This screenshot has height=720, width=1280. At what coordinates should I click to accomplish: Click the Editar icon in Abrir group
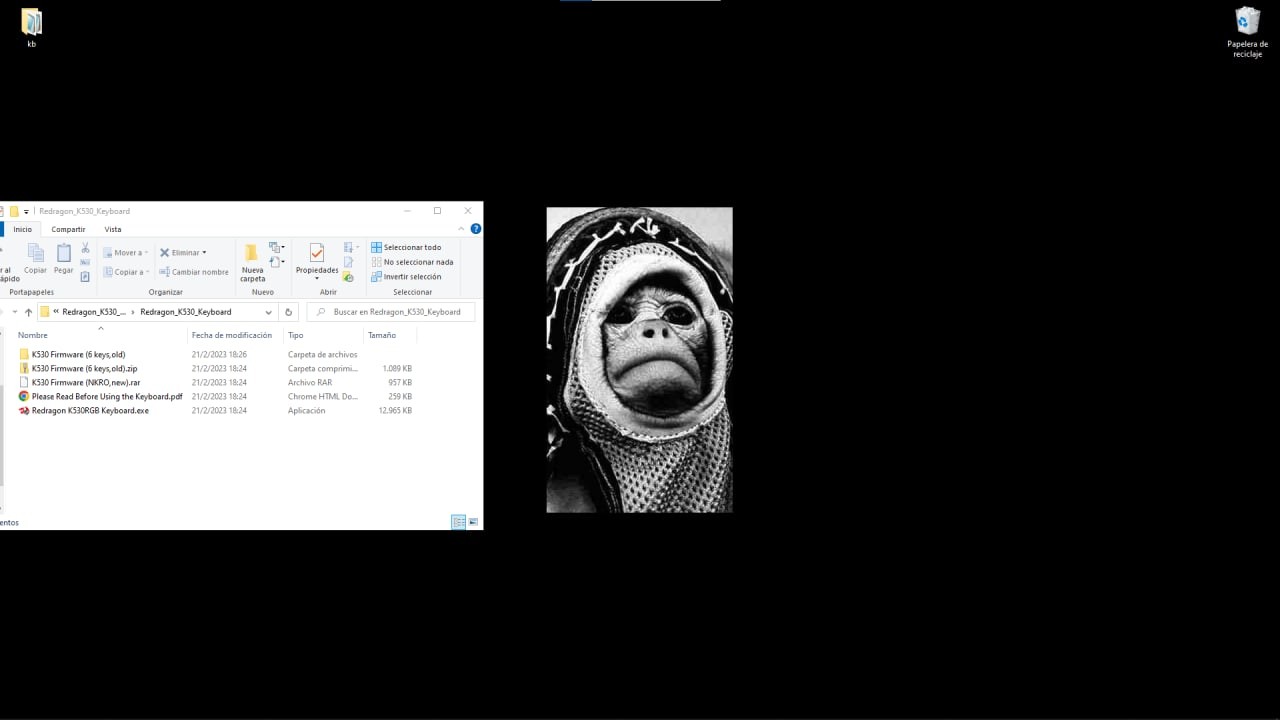348,262
